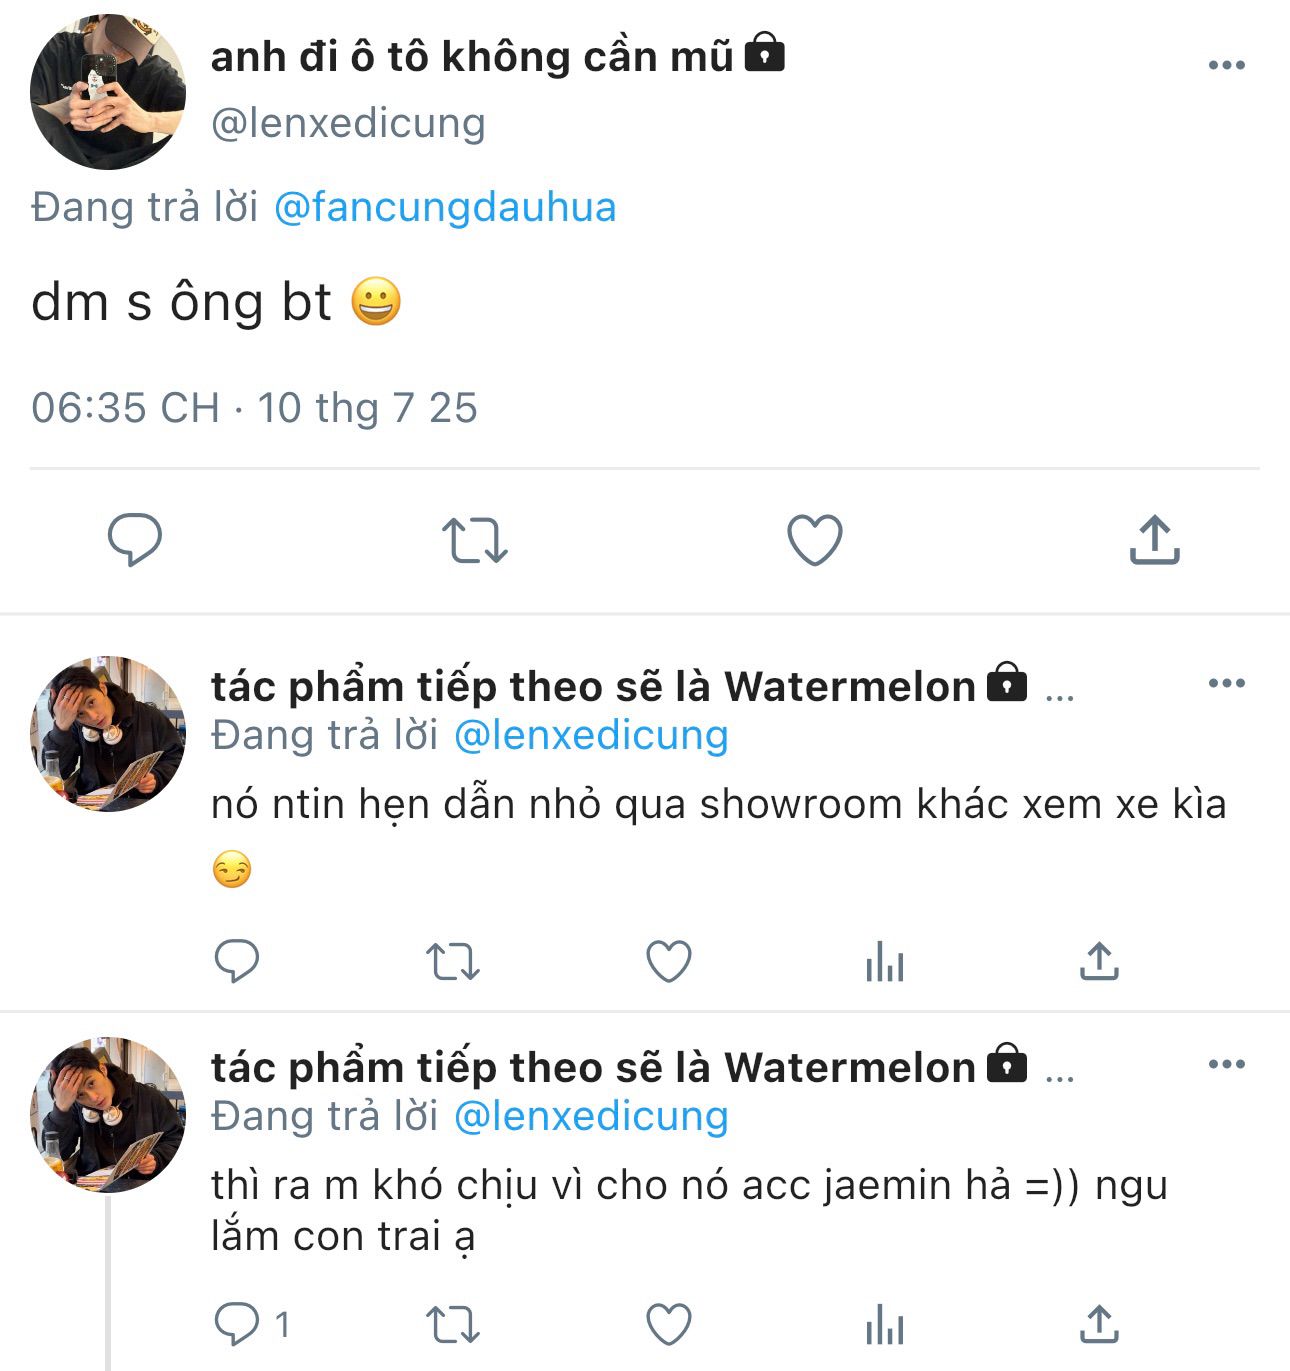
Task: Open the main tweet author's profile picture
Action: (x=108, y=92)
